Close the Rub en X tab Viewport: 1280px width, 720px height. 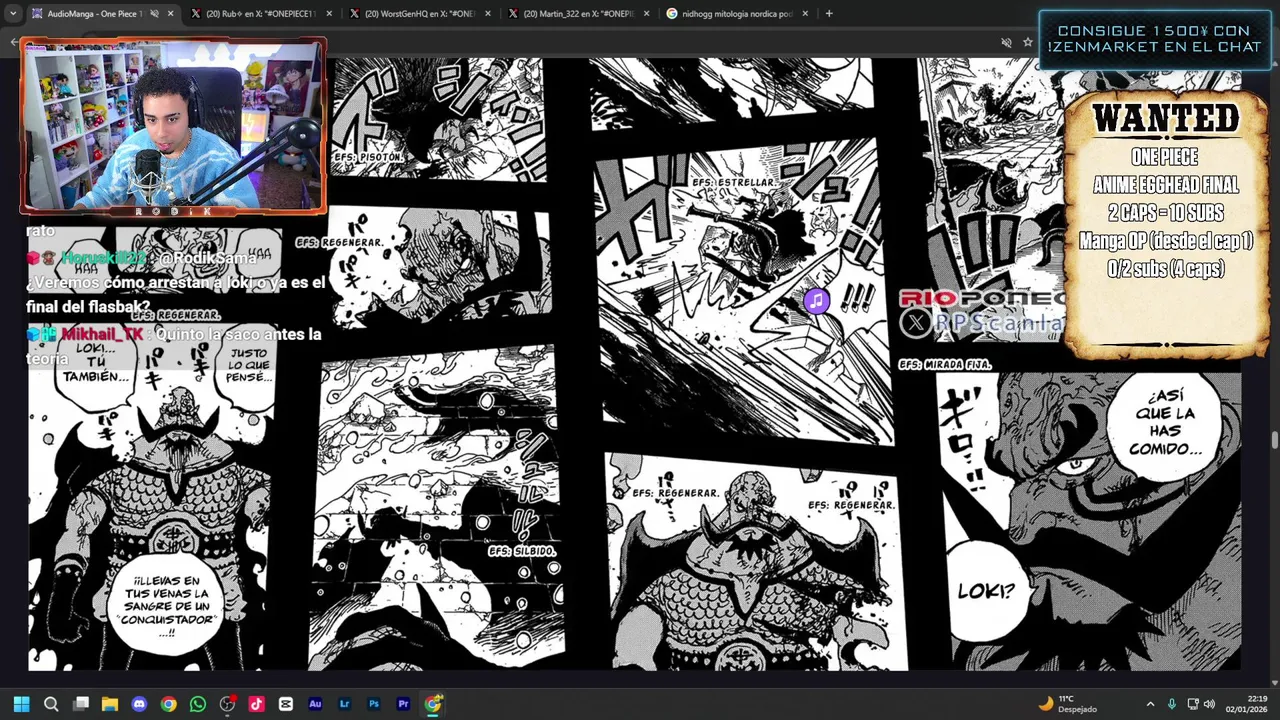[329, 14]
